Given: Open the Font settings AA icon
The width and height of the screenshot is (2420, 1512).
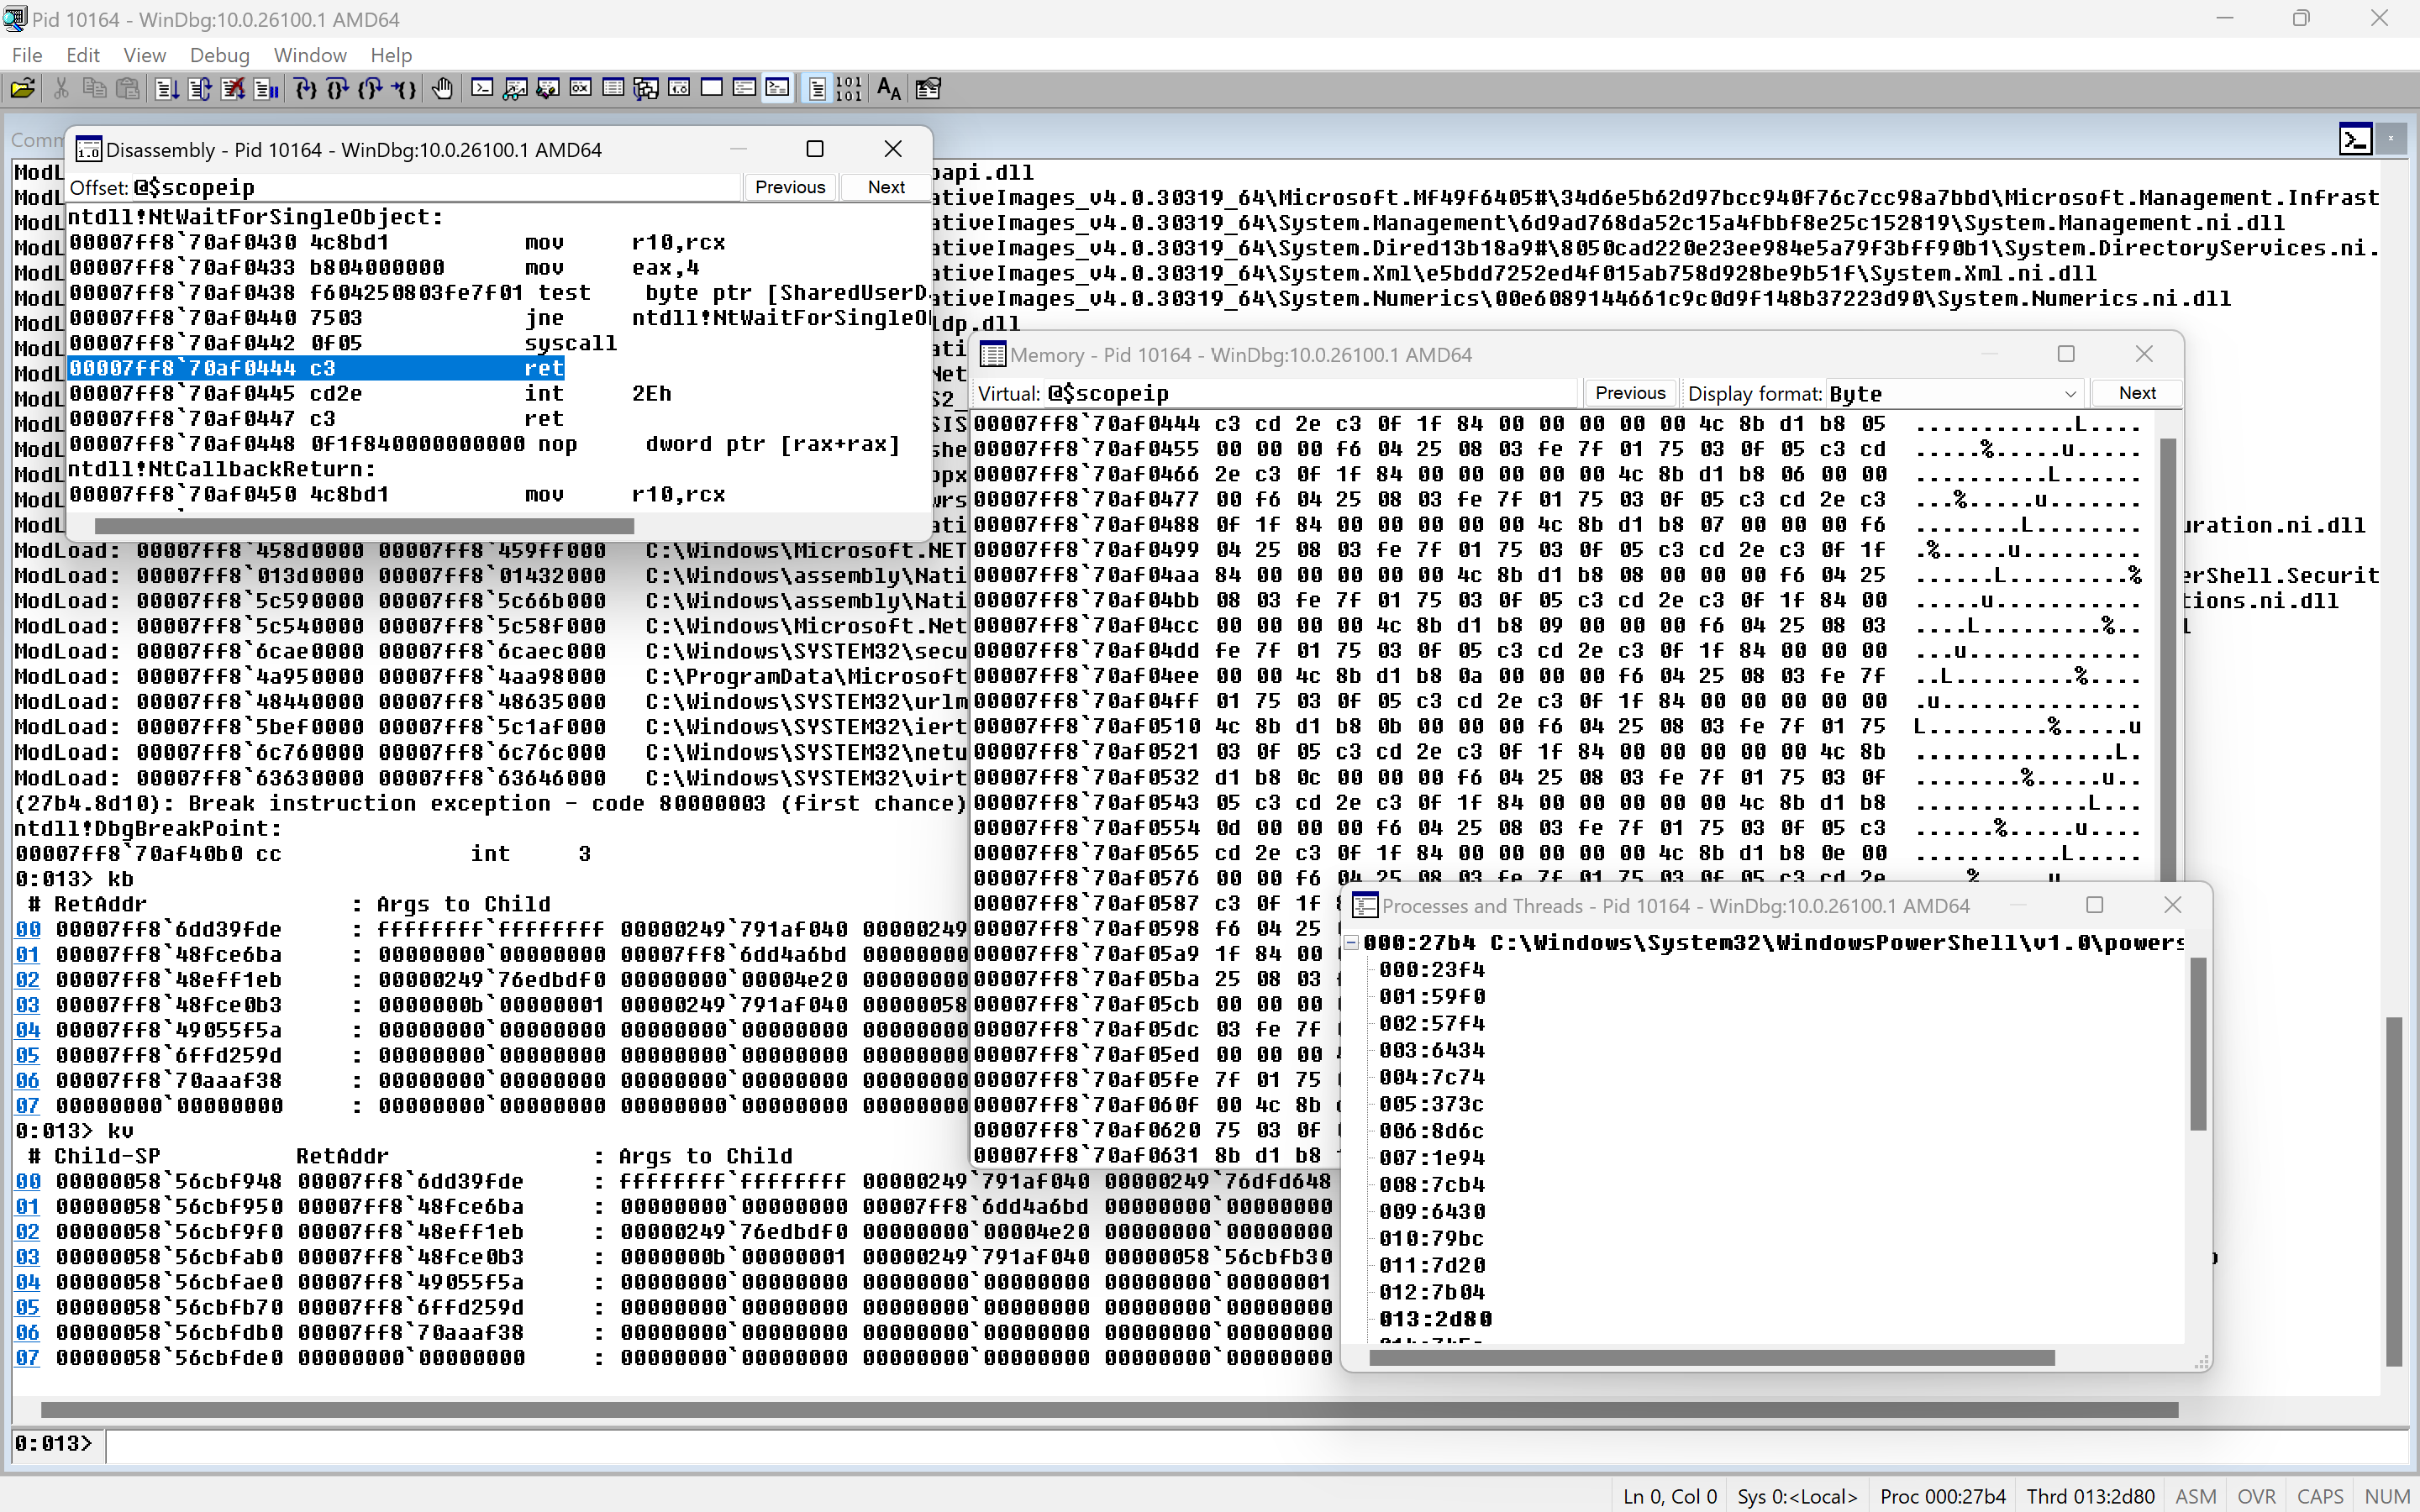Looking at the screenshot, I should coord(888,89).
